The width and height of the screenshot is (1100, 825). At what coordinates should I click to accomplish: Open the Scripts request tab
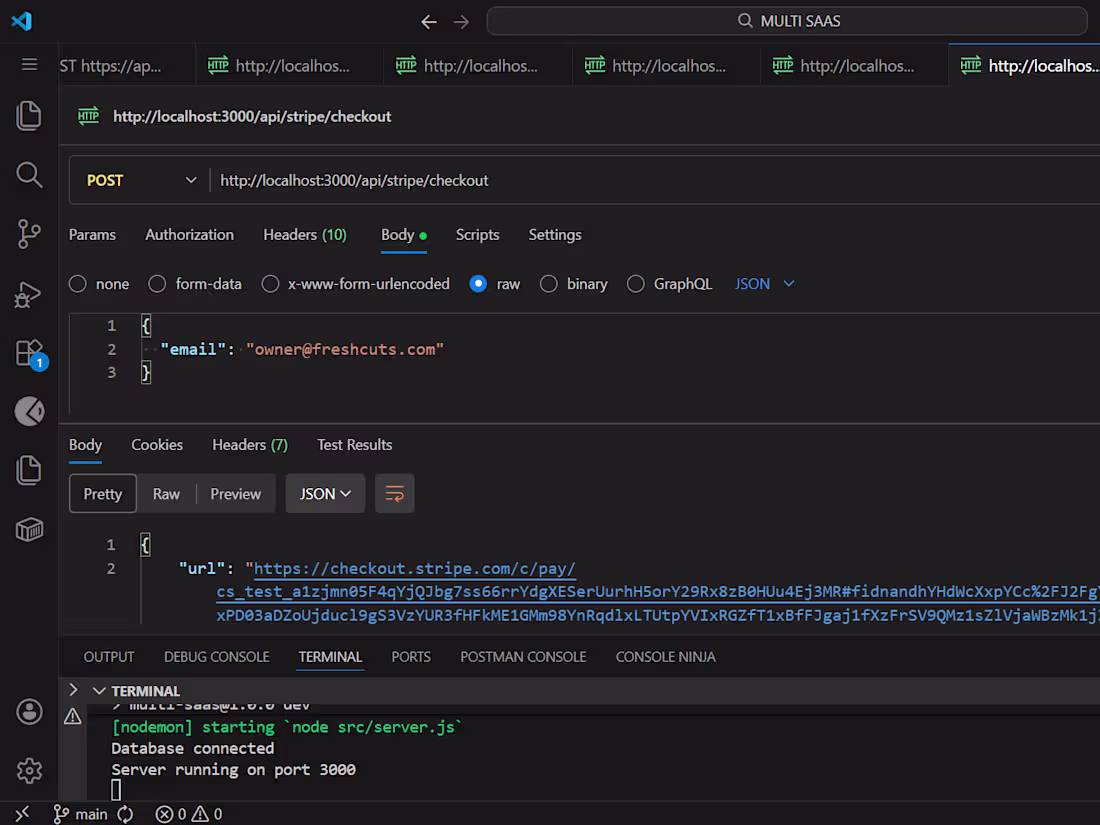pos(477,235)
